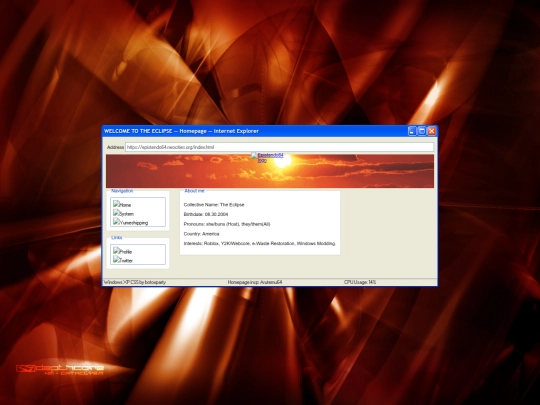Click the 'Links' section heading

[117, 238]
